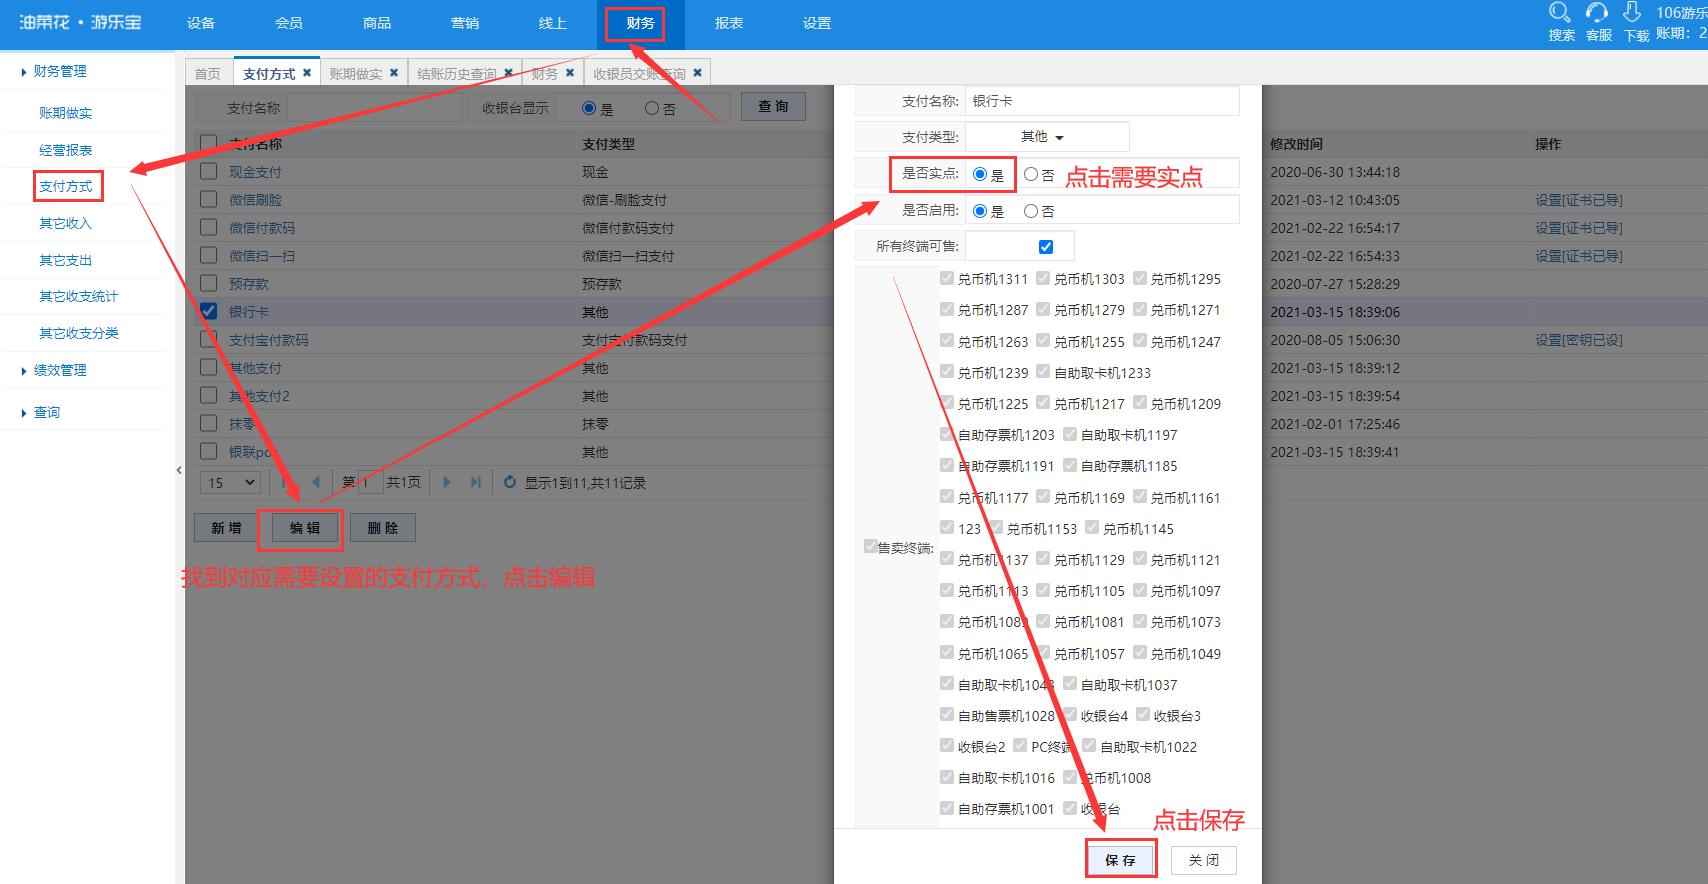Screen dimensions: 1708x884
Task: Open the 线上 top menu
Action: point(553,23)
